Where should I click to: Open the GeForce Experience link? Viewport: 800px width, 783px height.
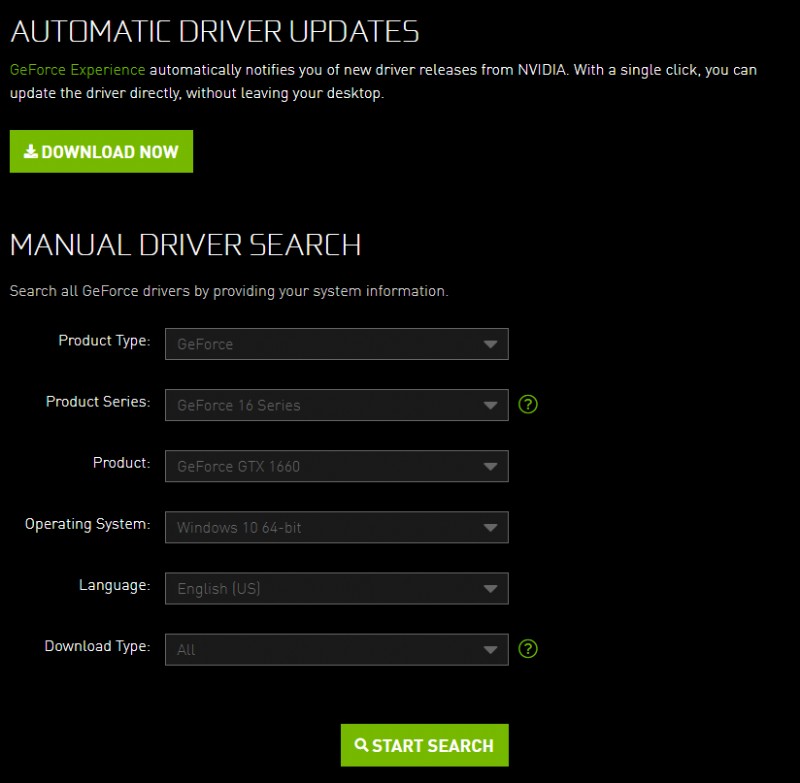78,70
